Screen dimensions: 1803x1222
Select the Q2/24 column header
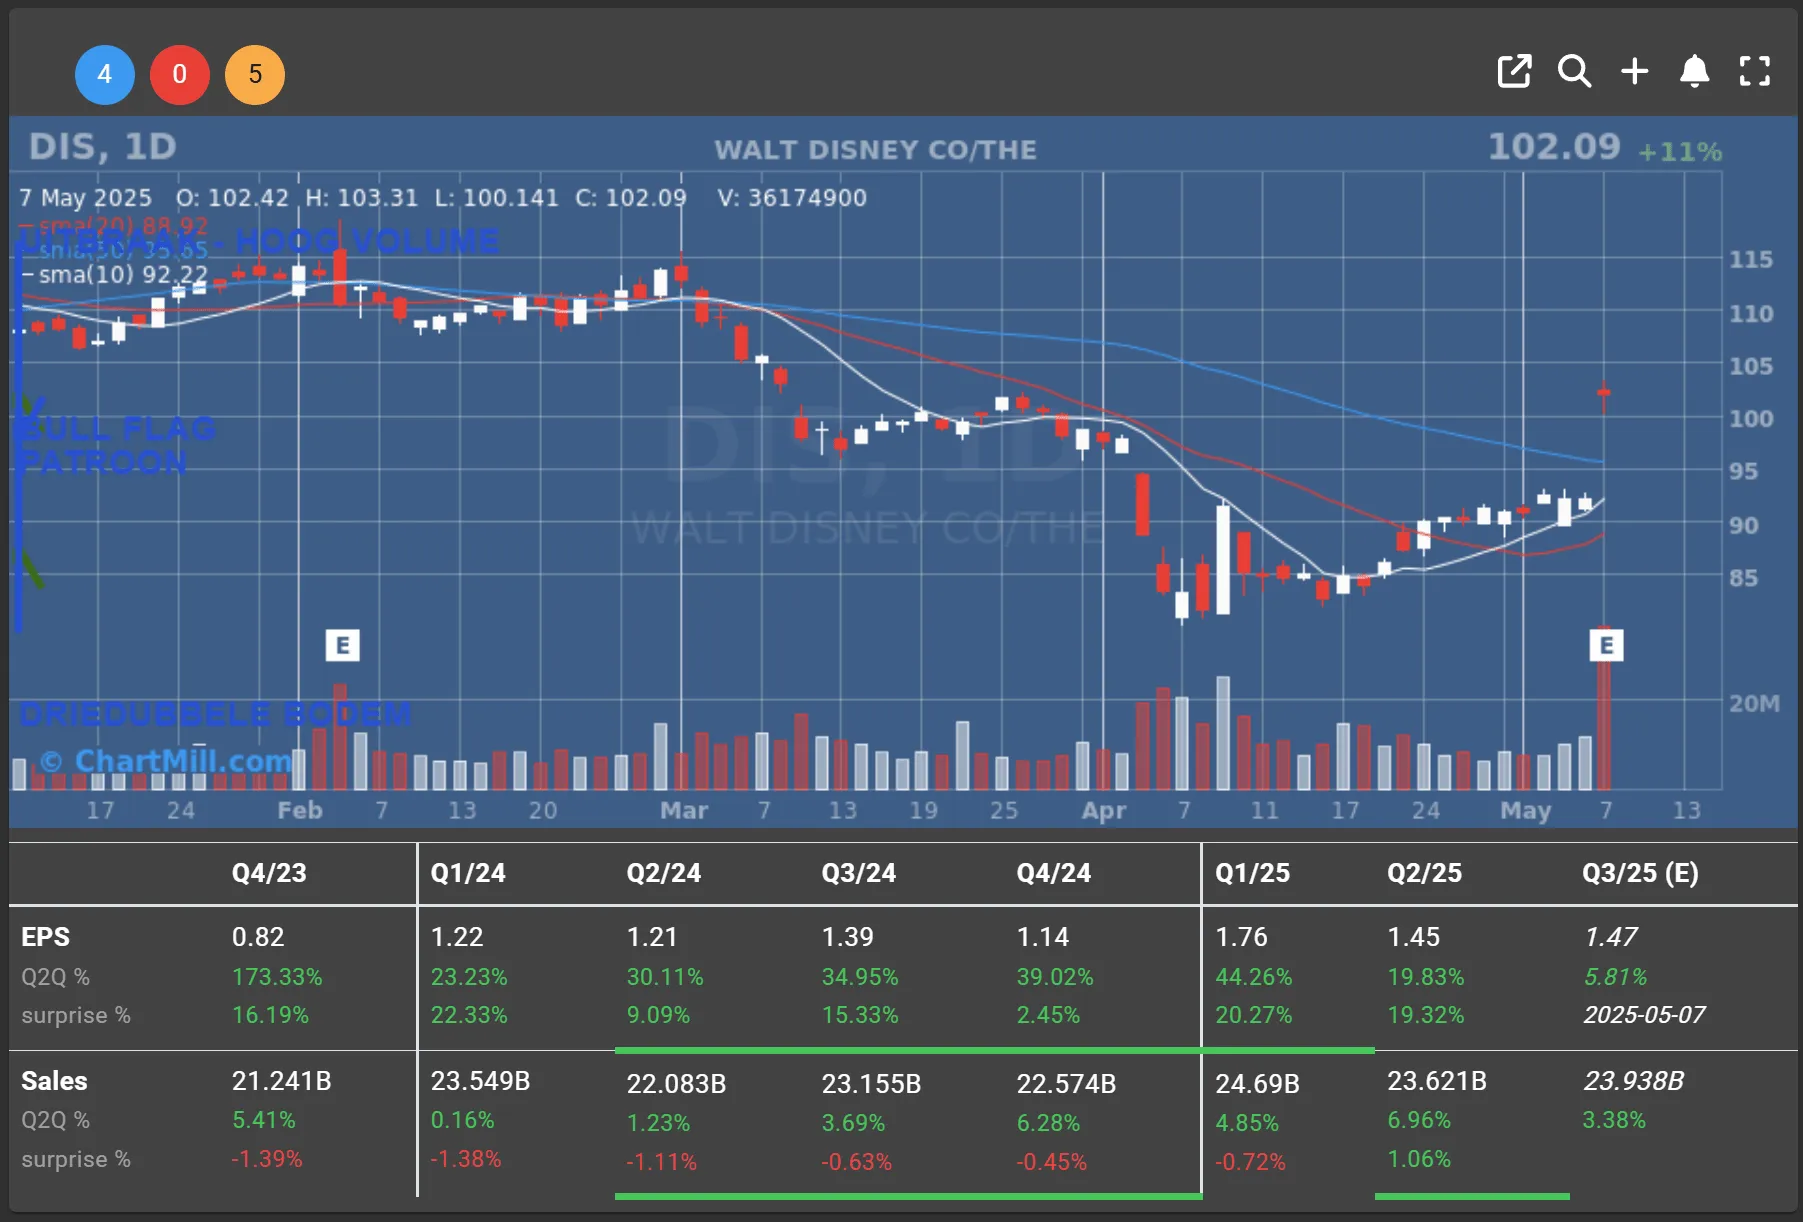coord(664,873)
